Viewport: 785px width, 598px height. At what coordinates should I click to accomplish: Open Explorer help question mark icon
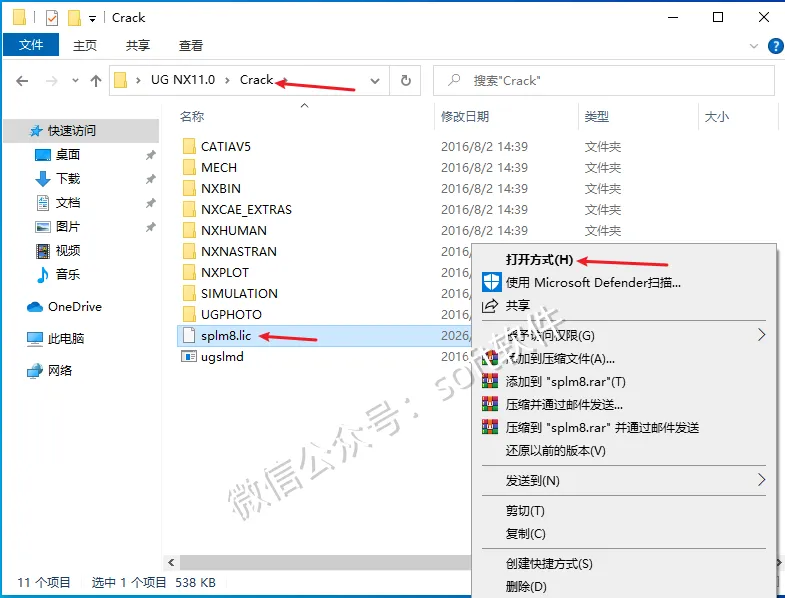(775, 46)
